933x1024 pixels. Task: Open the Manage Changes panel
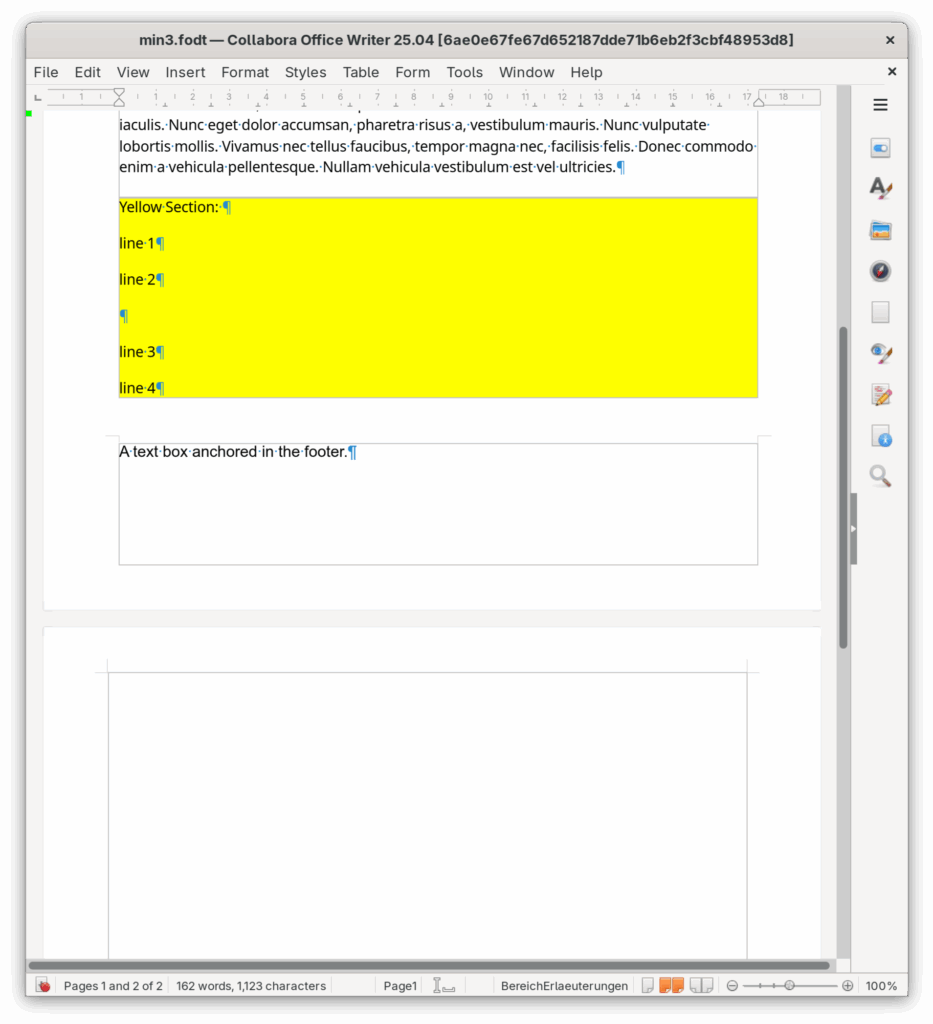click(x=880, y=395)
